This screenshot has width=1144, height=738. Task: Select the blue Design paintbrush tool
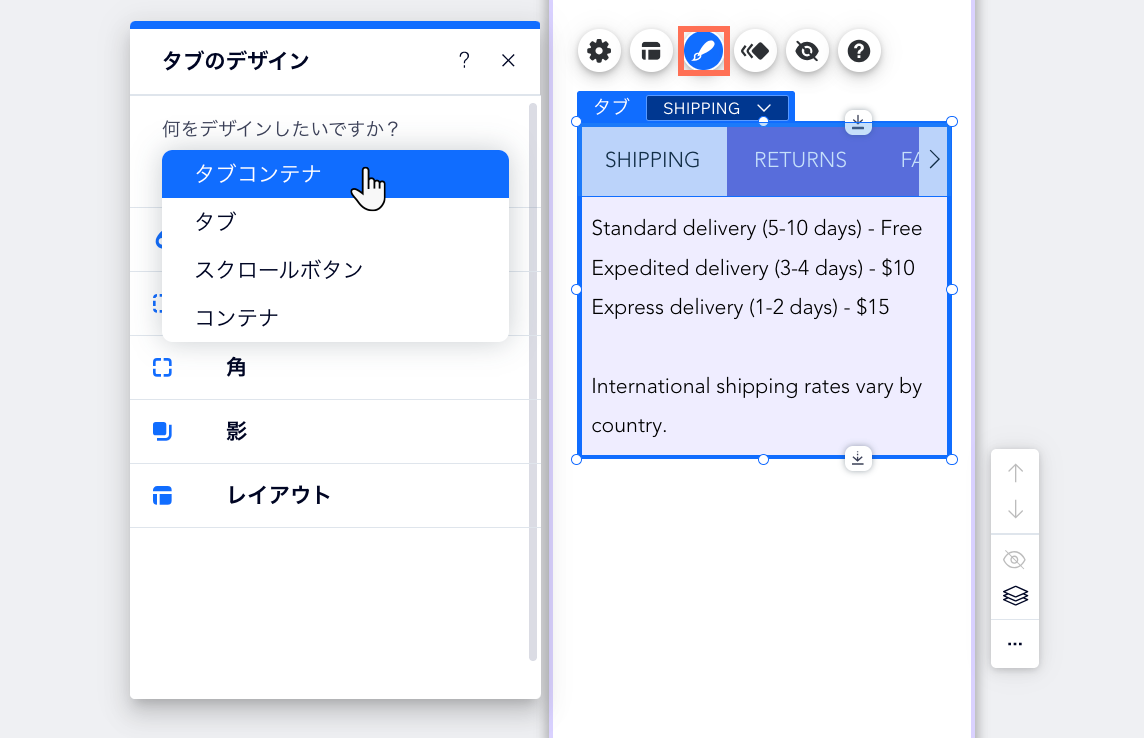[x=704, y=51]
